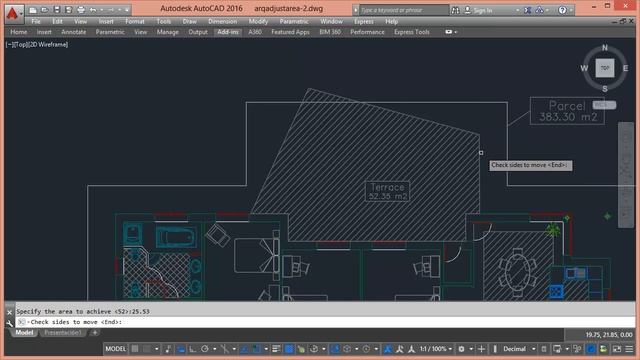Screen dimensions: 640x360
Task: Click the annotation scale sync icon in status bar
Action: (399, 349)
